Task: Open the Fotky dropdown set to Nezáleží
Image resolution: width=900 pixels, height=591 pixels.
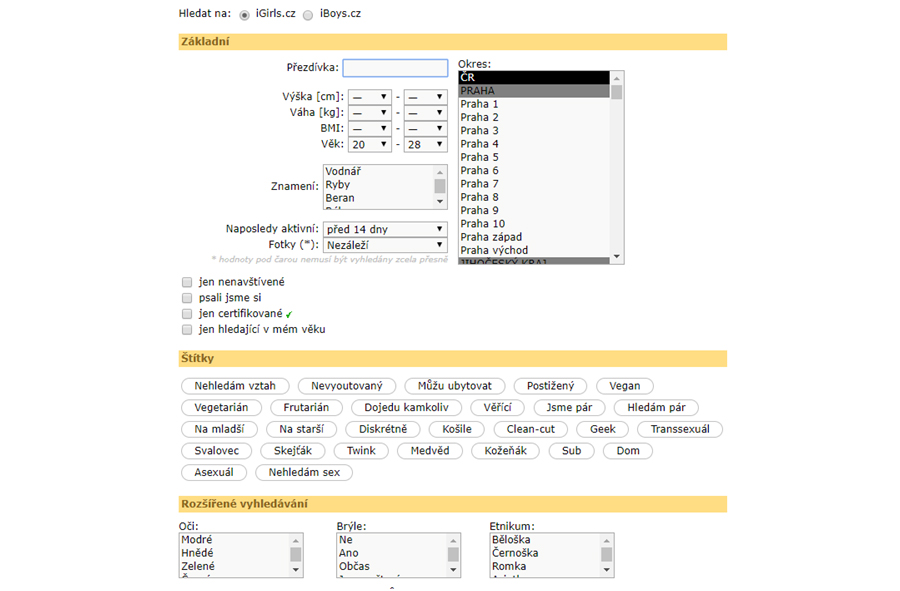Action: pos(385,245)
